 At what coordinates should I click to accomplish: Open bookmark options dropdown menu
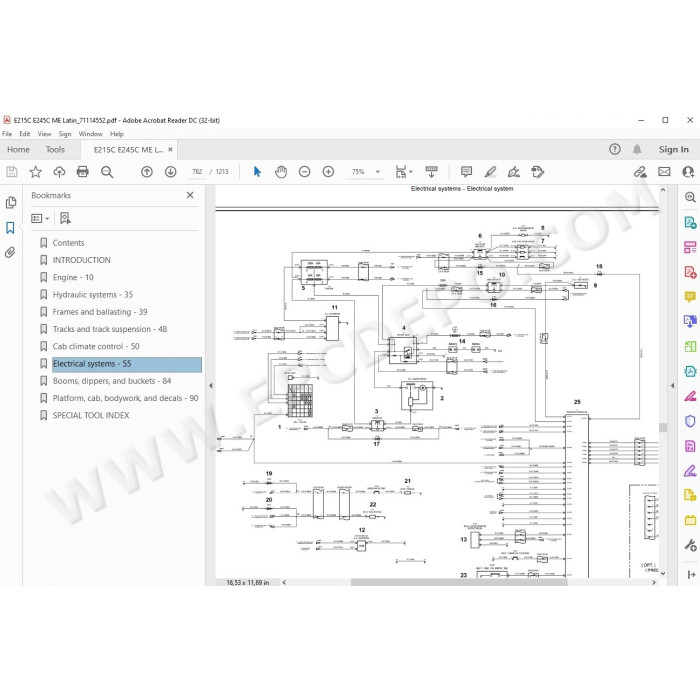(40, 218)
